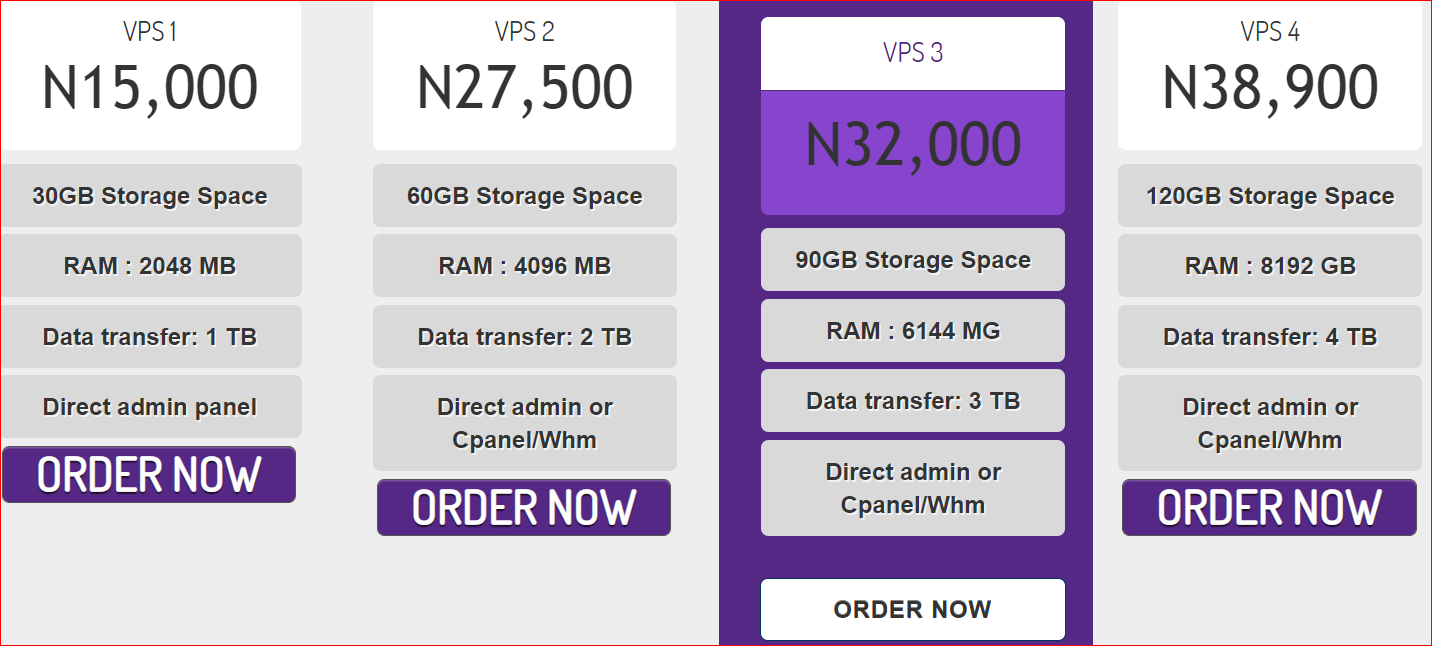
Task: Click the RAM : 2048 MB row
Action: coord(150,266)
